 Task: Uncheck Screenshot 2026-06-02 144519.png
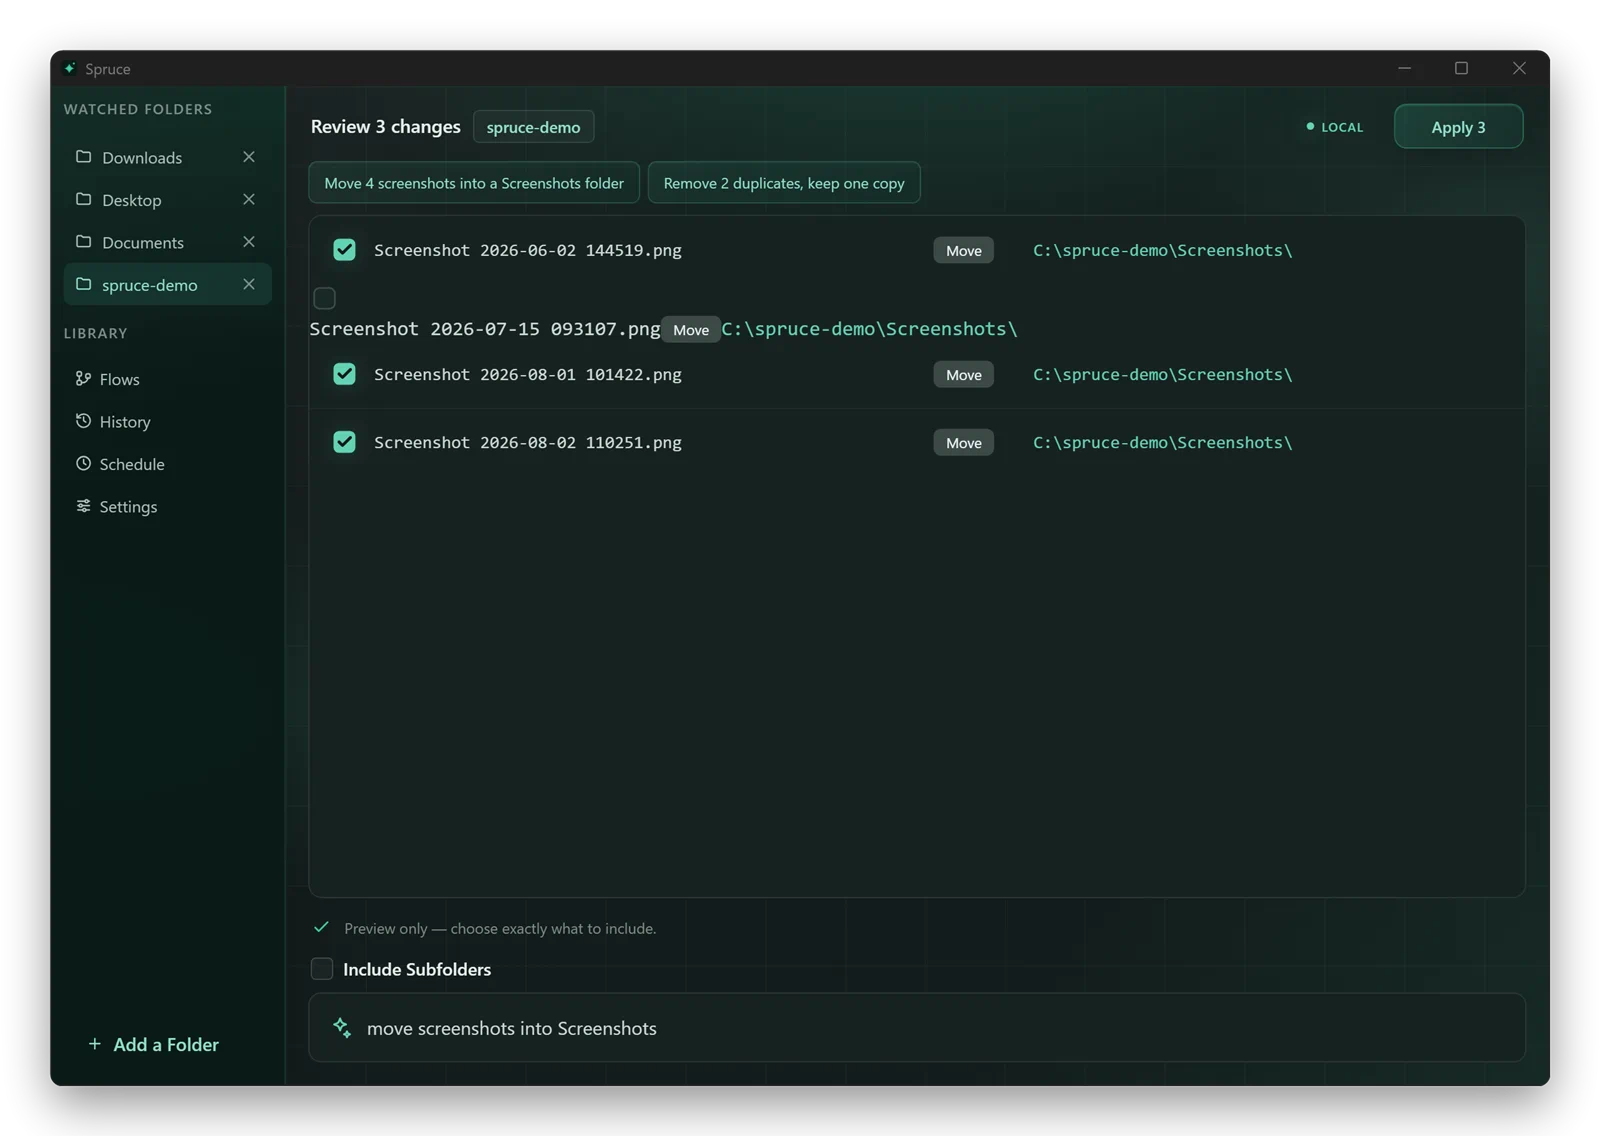(344, 250)
